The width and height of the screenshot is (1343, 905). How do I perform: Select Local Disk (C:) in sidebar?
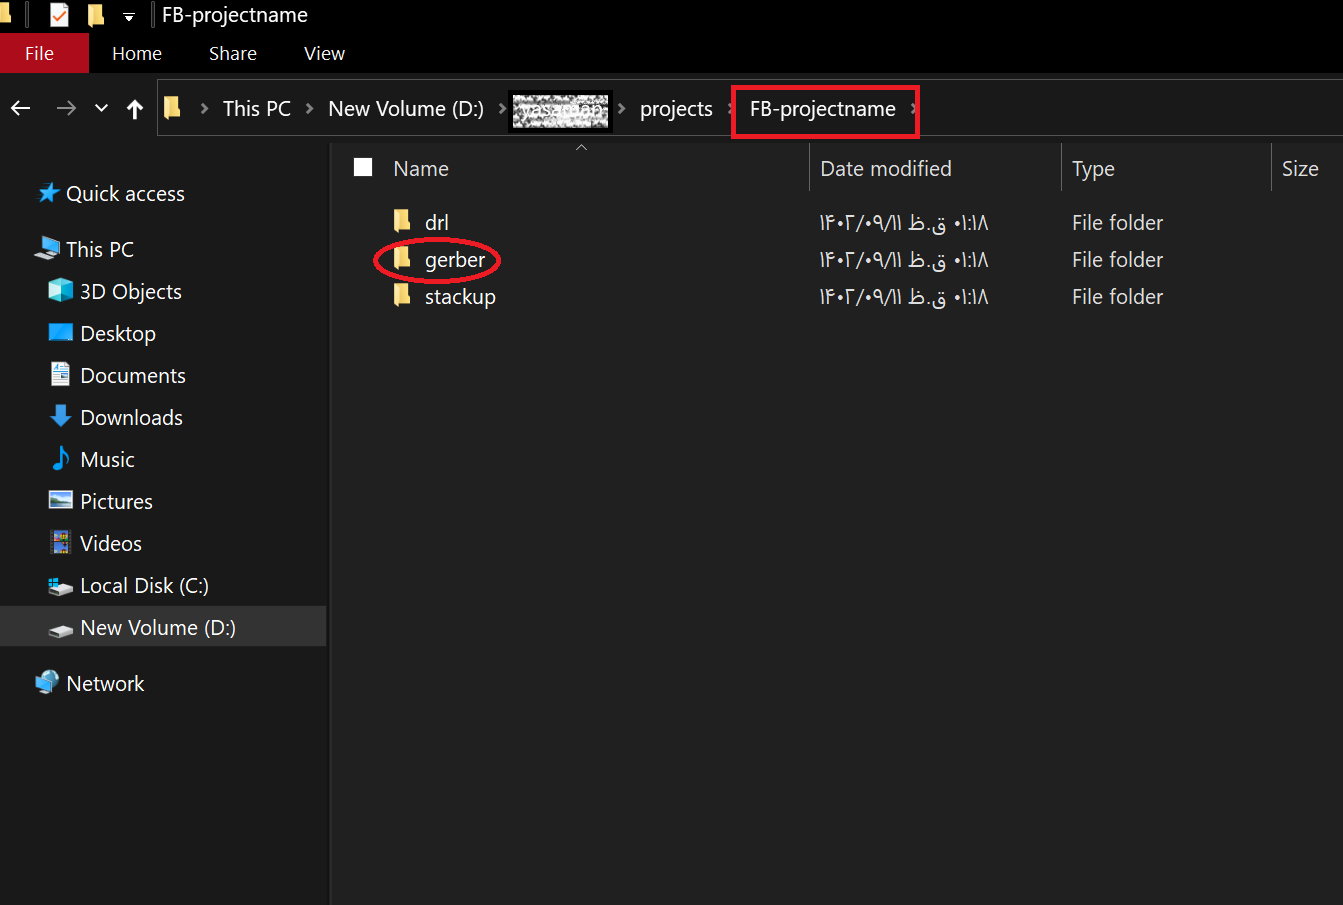pos(144,586)
